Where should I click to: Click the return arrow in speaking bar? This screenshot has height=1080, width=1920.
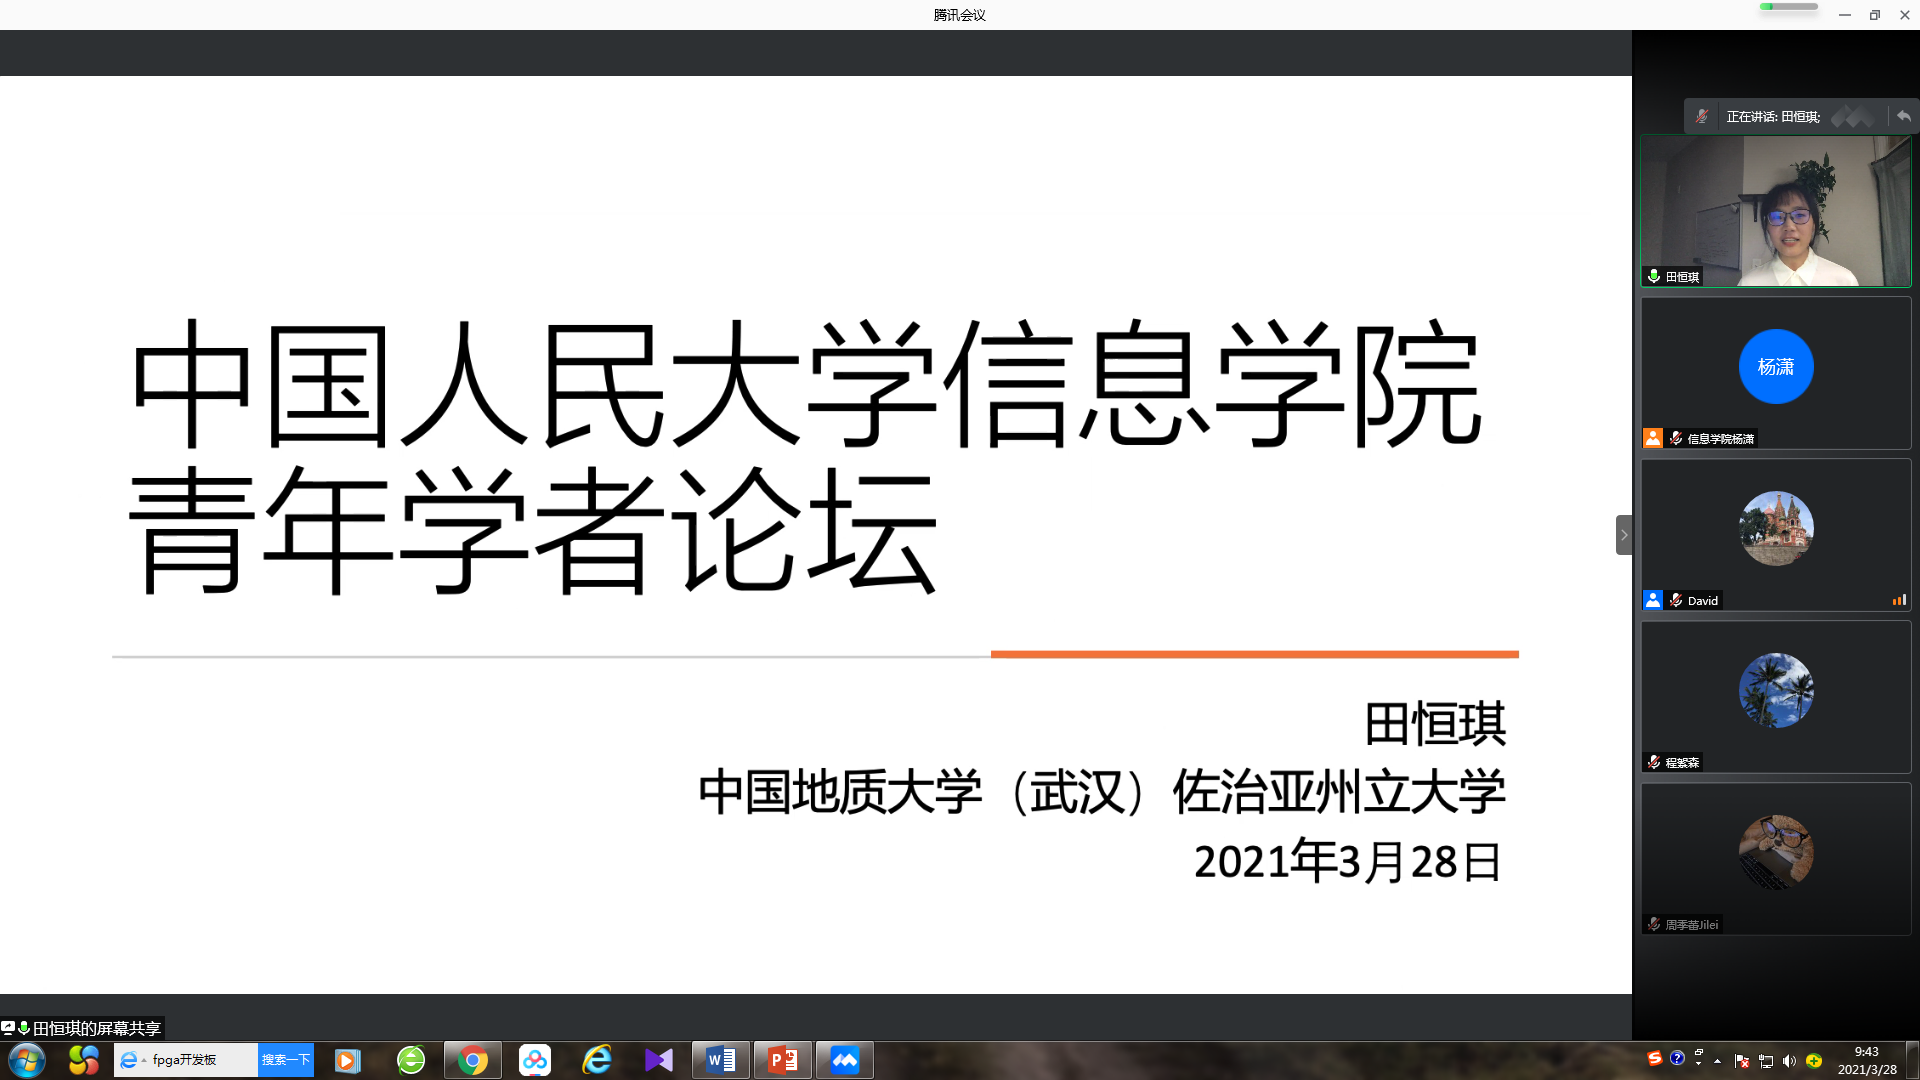(1903, 116)
